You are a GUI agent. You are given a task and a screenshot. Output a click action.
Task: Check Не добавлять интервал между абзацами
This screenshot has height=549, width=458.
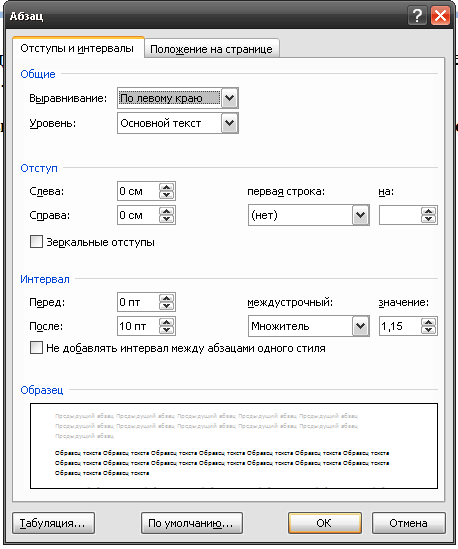tap(36, 348)
